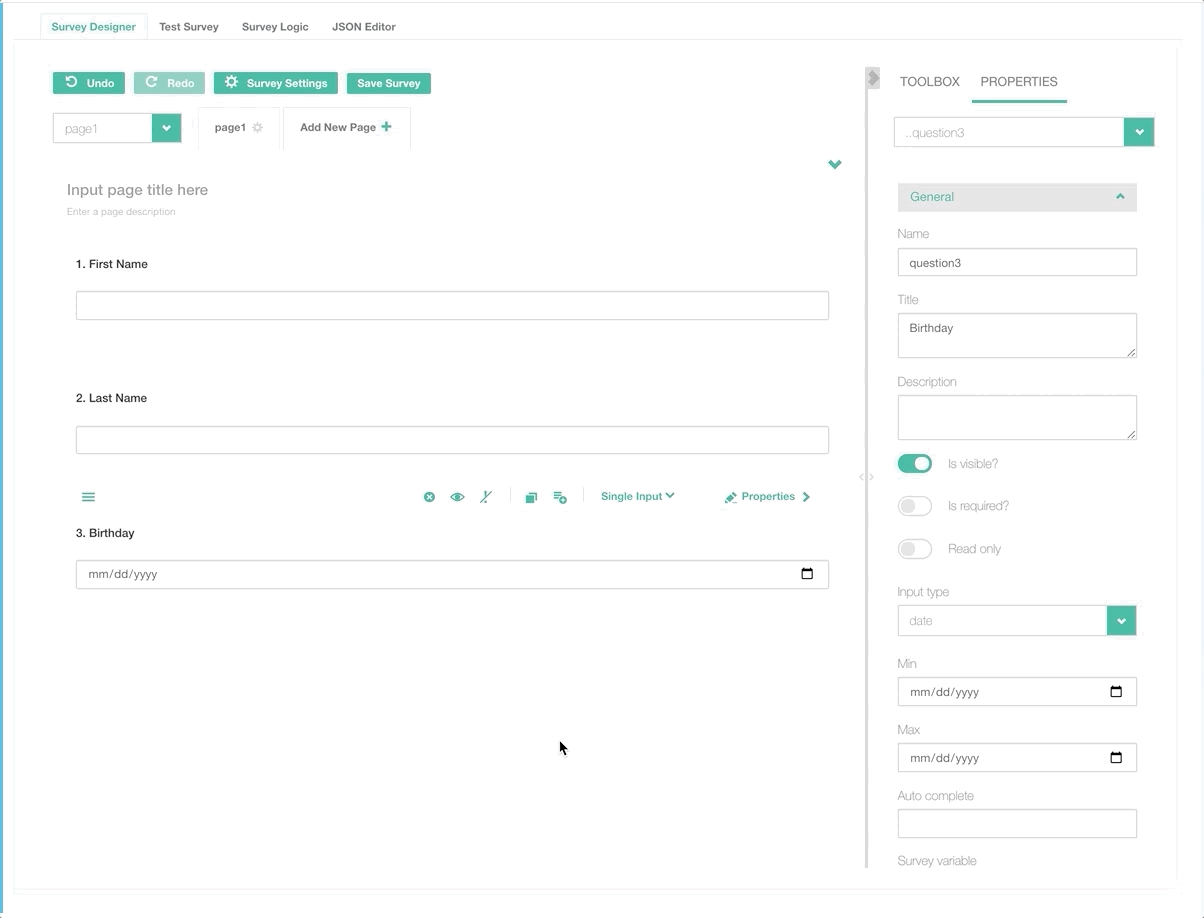Turn on the Read only toggle

[x=915, y=549]
